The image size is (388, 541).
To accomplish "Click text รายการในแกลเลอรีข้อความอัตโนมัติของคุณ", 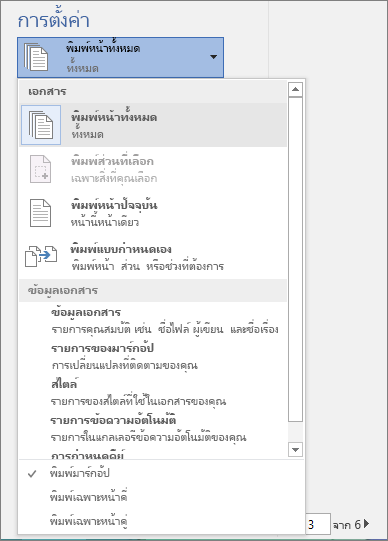I will point(149,437).
